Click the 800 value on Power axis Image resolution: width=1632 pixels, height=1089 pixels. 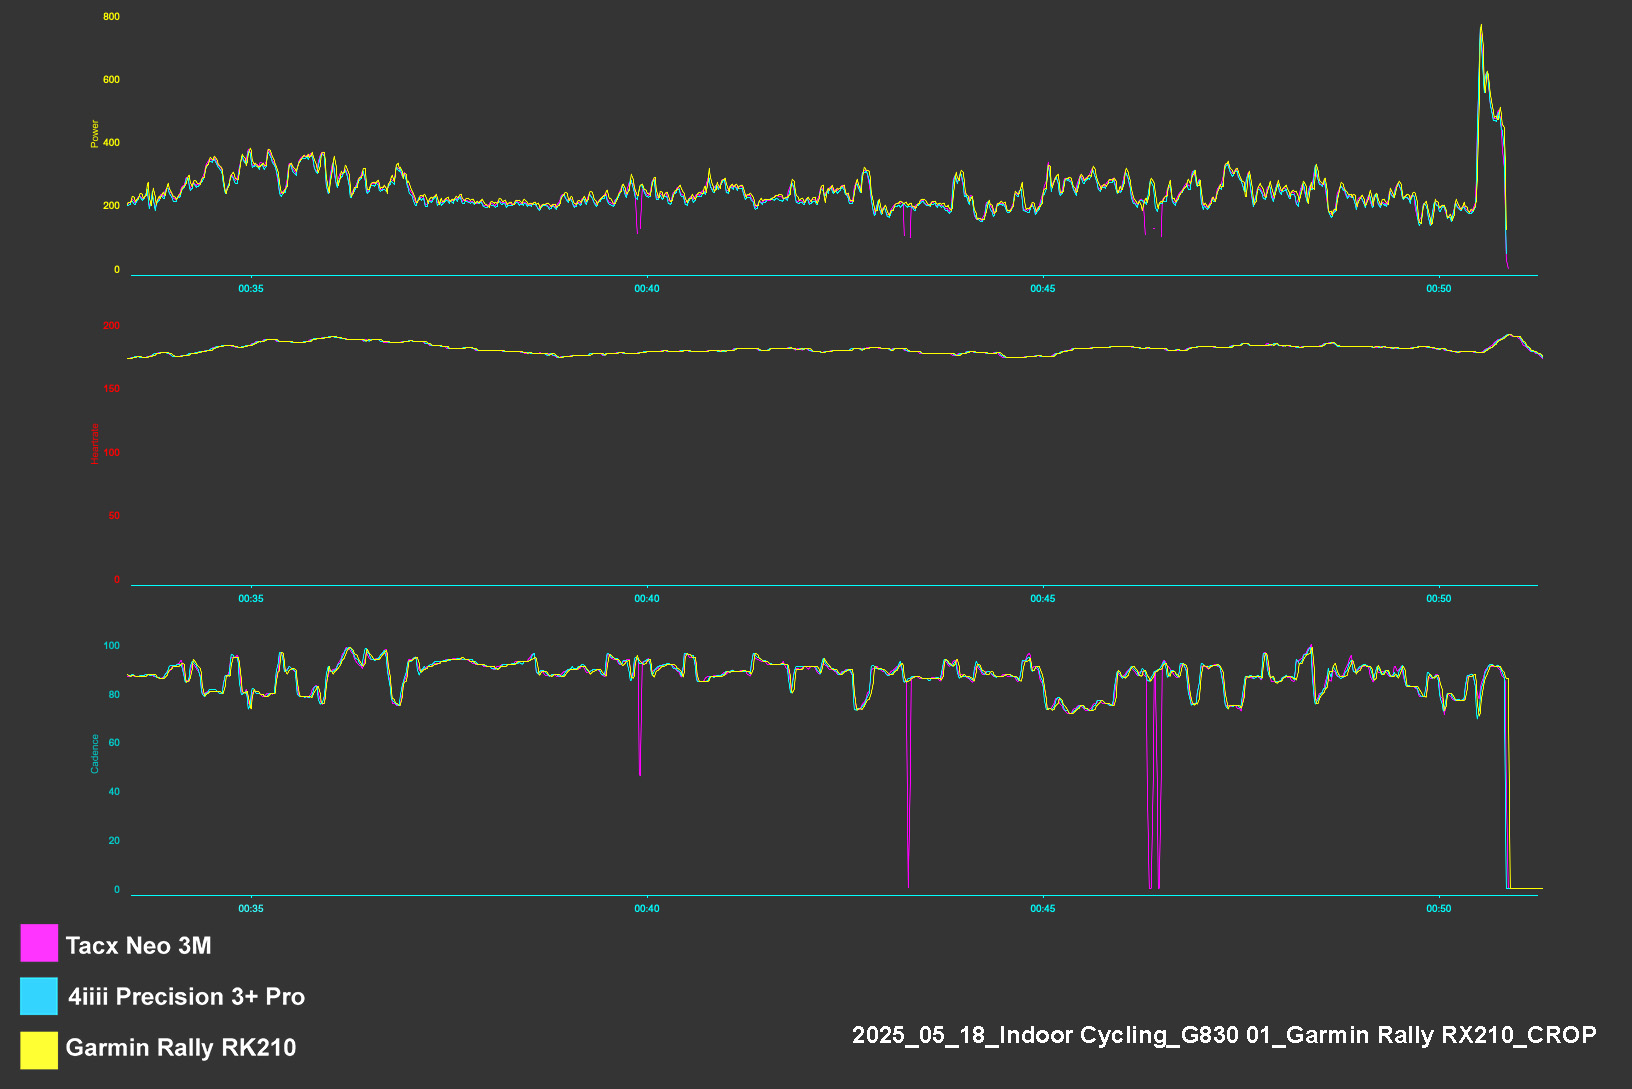point(111,16)
